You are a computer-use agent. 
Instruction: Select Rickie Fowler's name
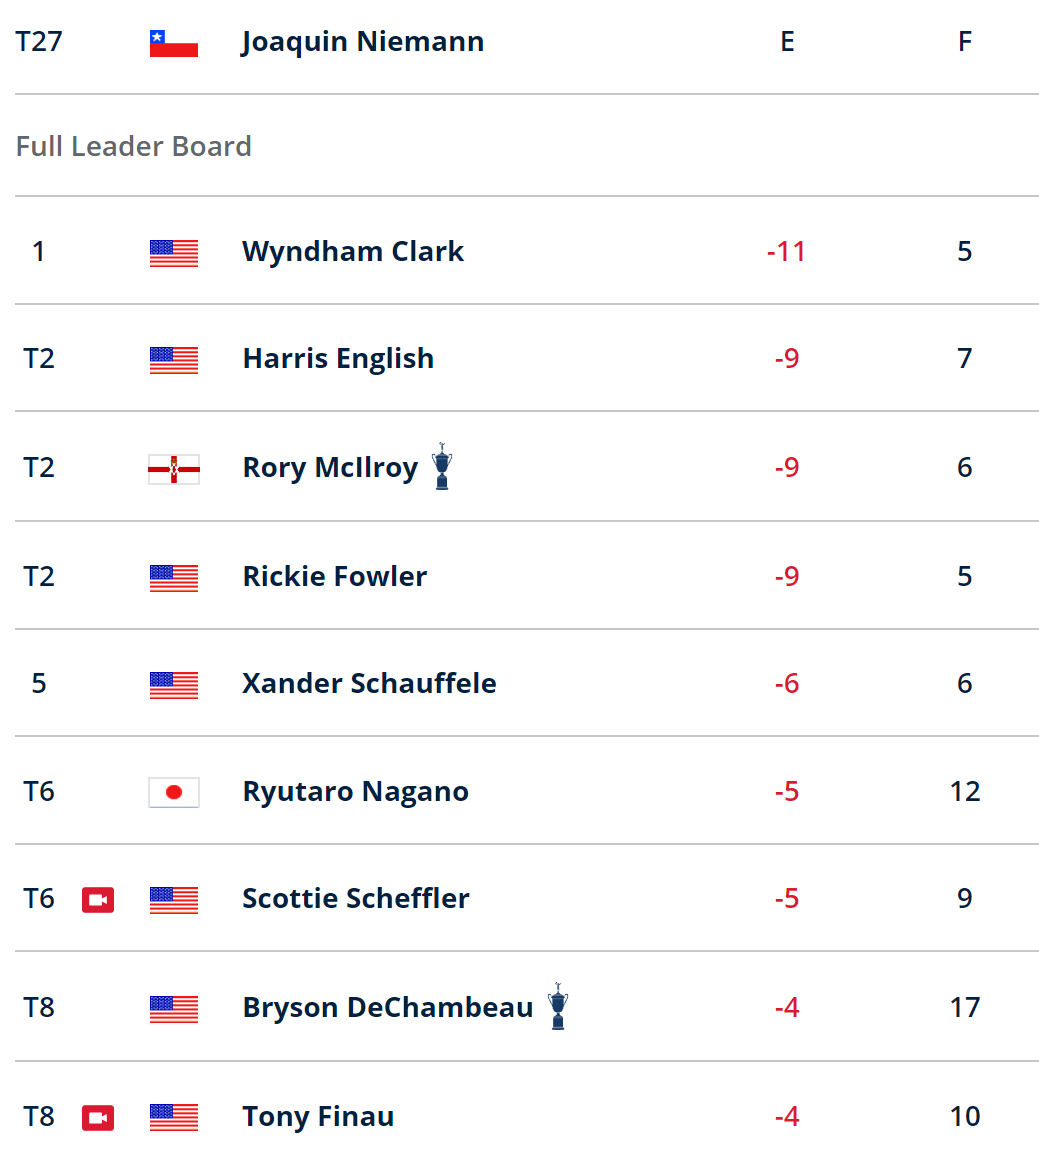(x=335, y=576)
